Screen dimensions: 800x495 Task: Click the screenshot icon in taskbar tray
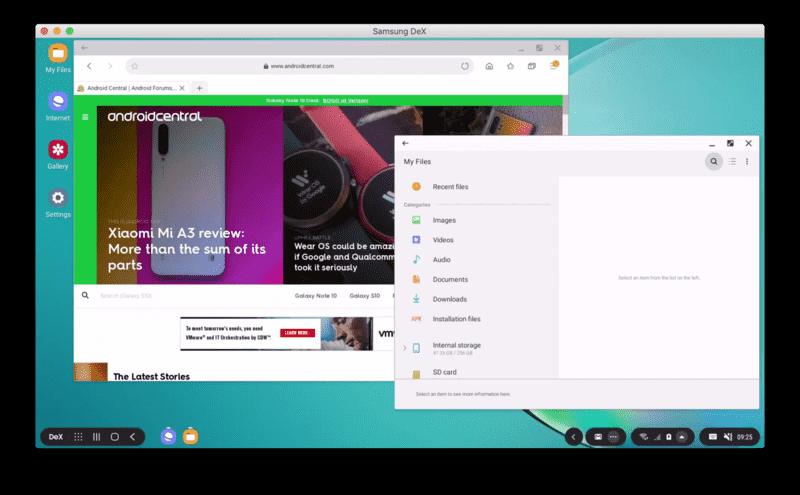[x=598, y=437]
